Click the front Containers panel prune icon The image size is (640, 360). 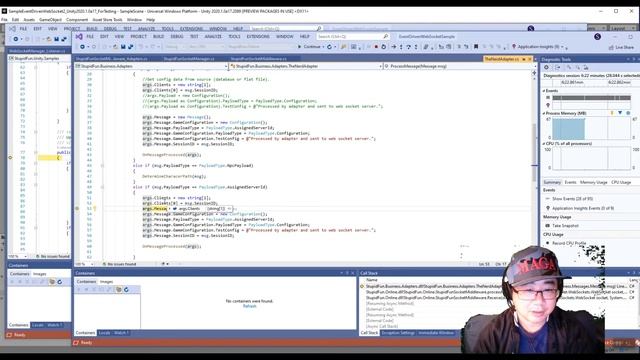[x=119, y=289]
